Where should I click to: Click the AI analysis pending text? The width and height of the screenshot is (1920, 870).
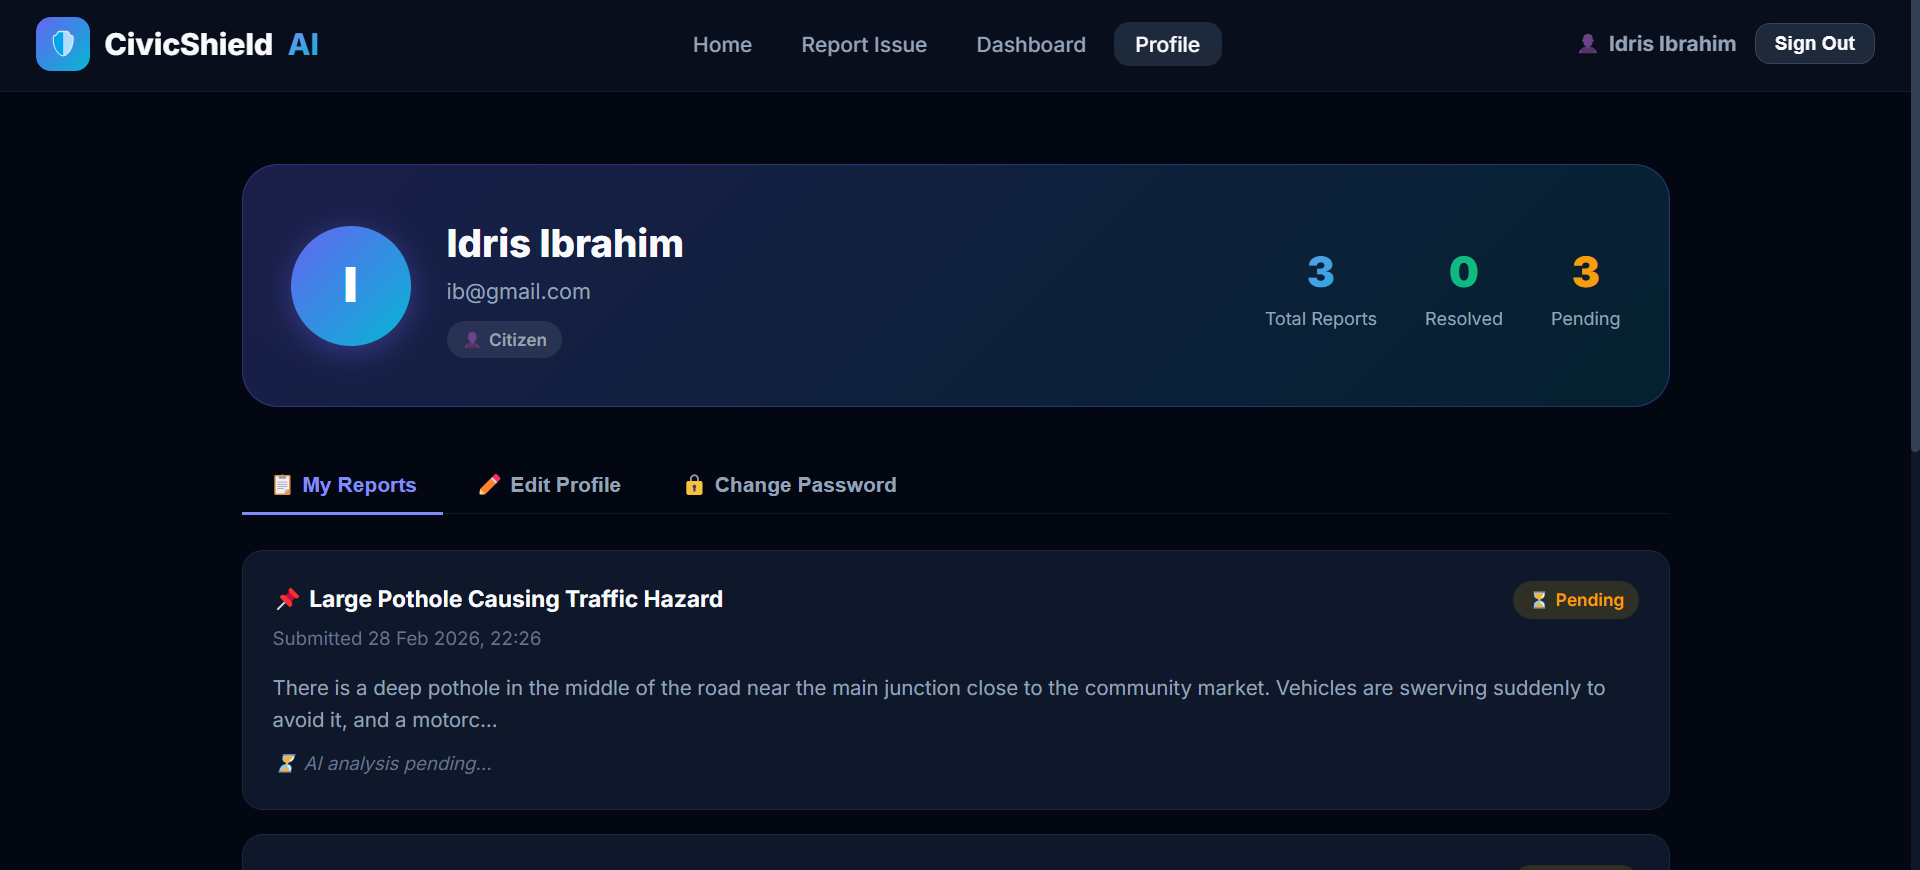tap(398, 764)
